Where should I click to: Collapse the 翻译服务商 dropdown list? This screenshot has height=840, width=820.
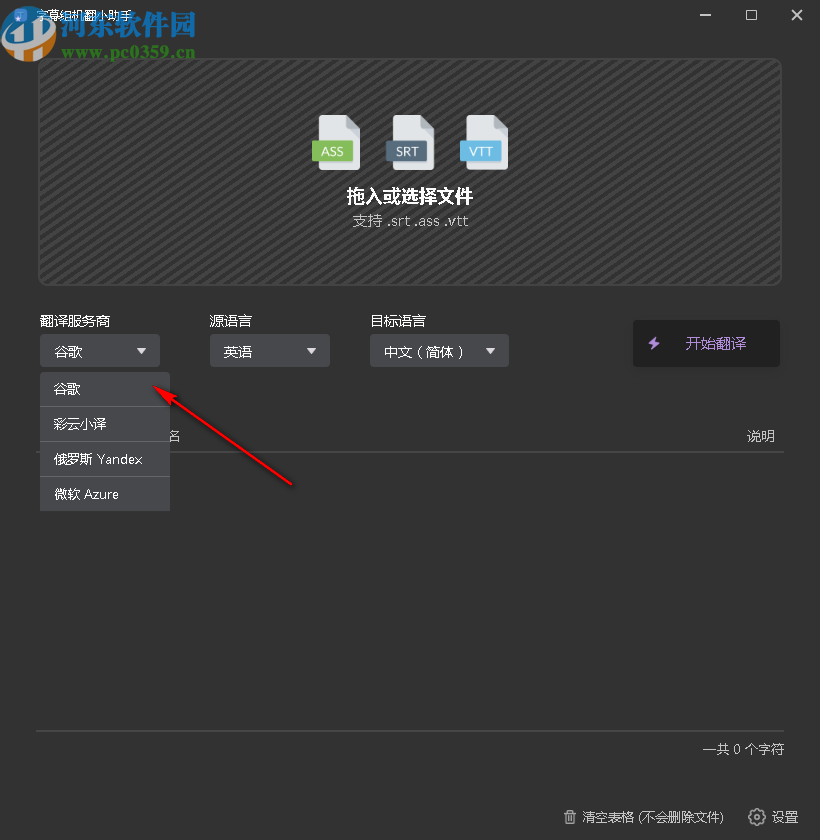coord(99,350)
